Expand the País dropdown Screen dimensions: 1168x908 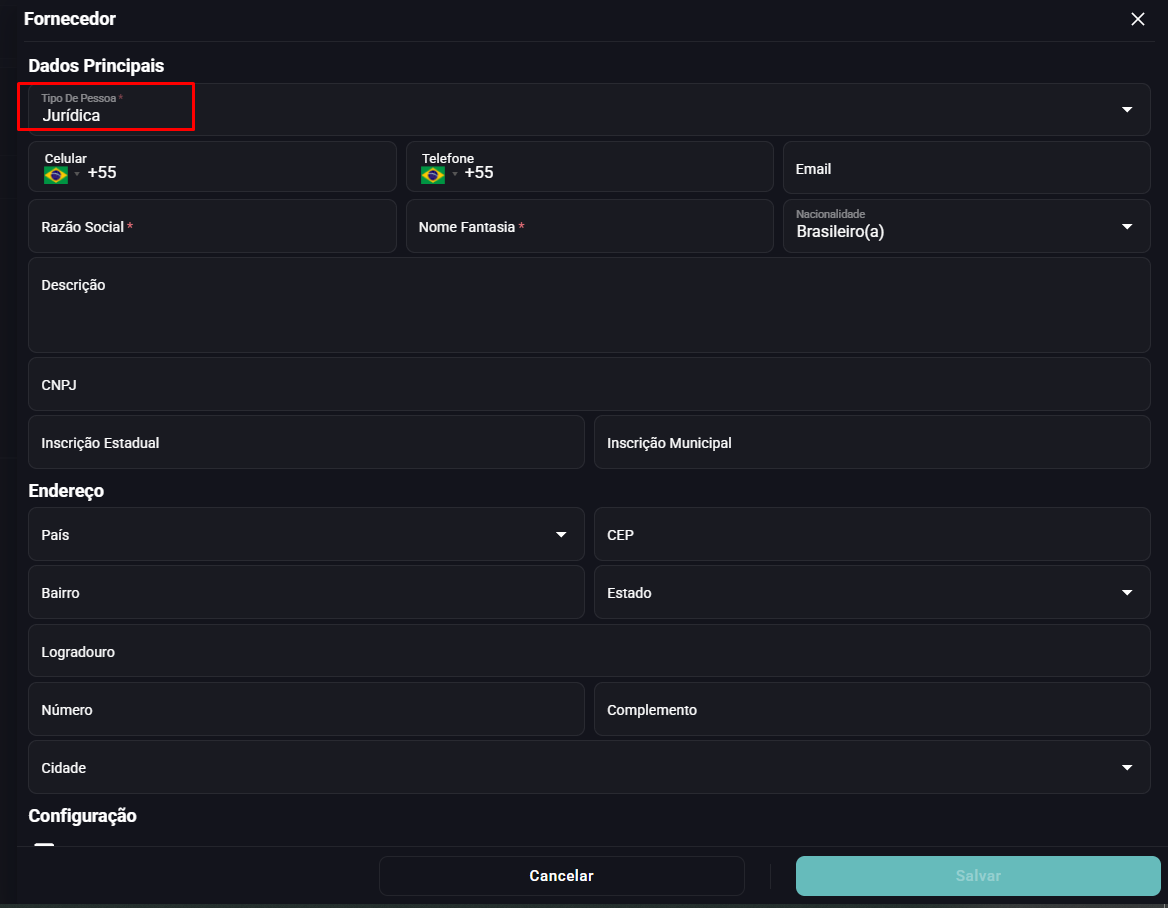[561, 535]
